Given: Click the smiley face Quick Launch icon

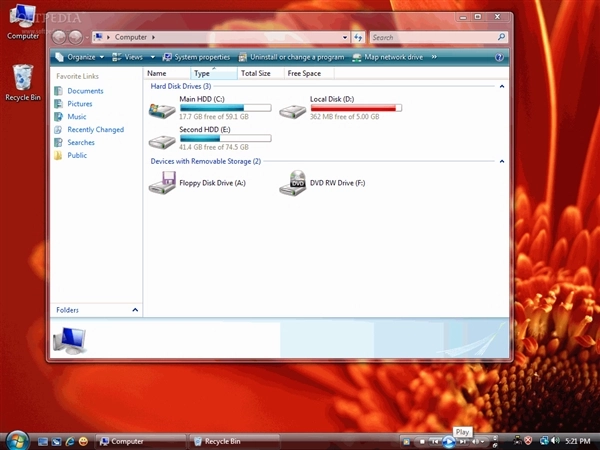Looking at the screenshot, I should 83,442.
